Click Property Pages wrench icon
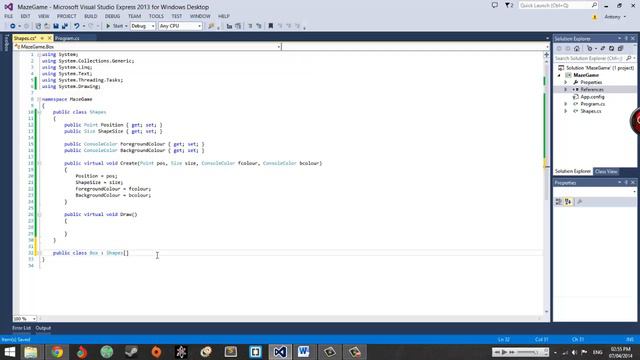The height and width of the screenshot is (360, 640). tap(579, 202)
